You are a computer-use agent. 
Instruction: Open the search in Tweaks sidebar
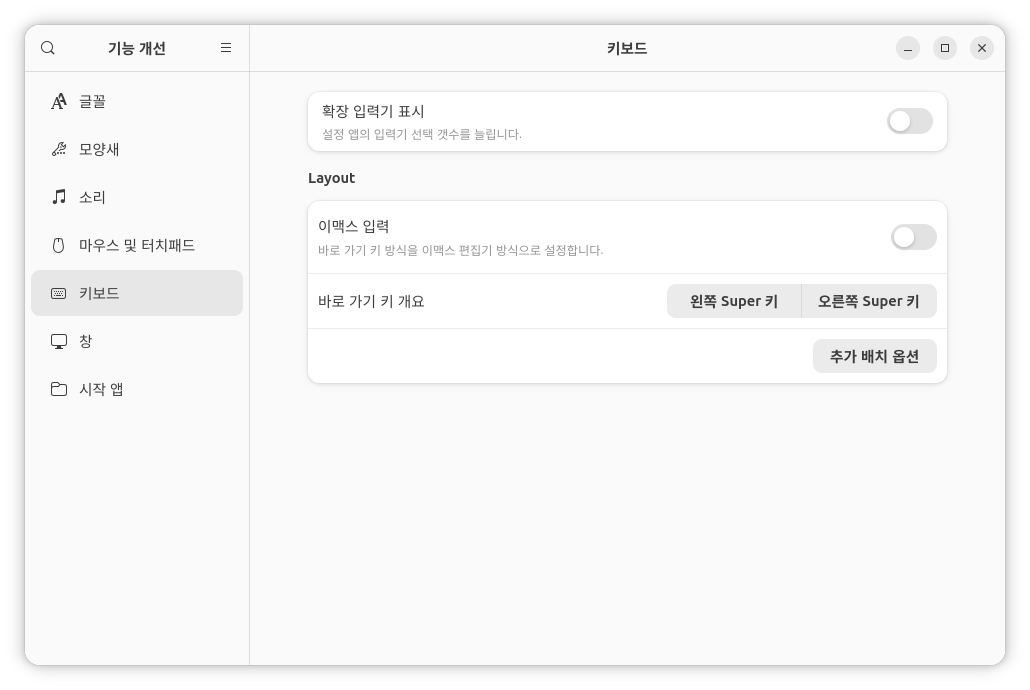tap(48, 48)
